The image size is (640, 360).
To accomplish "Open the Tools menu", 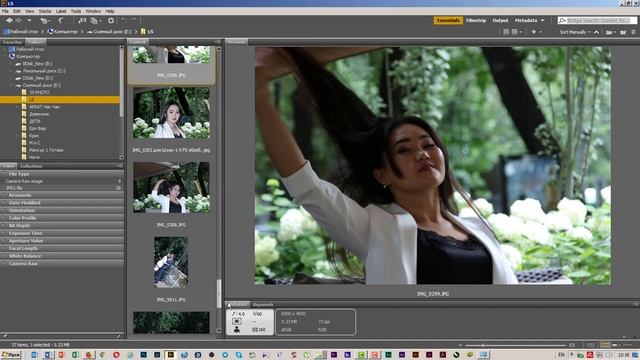I will (76, 11).
